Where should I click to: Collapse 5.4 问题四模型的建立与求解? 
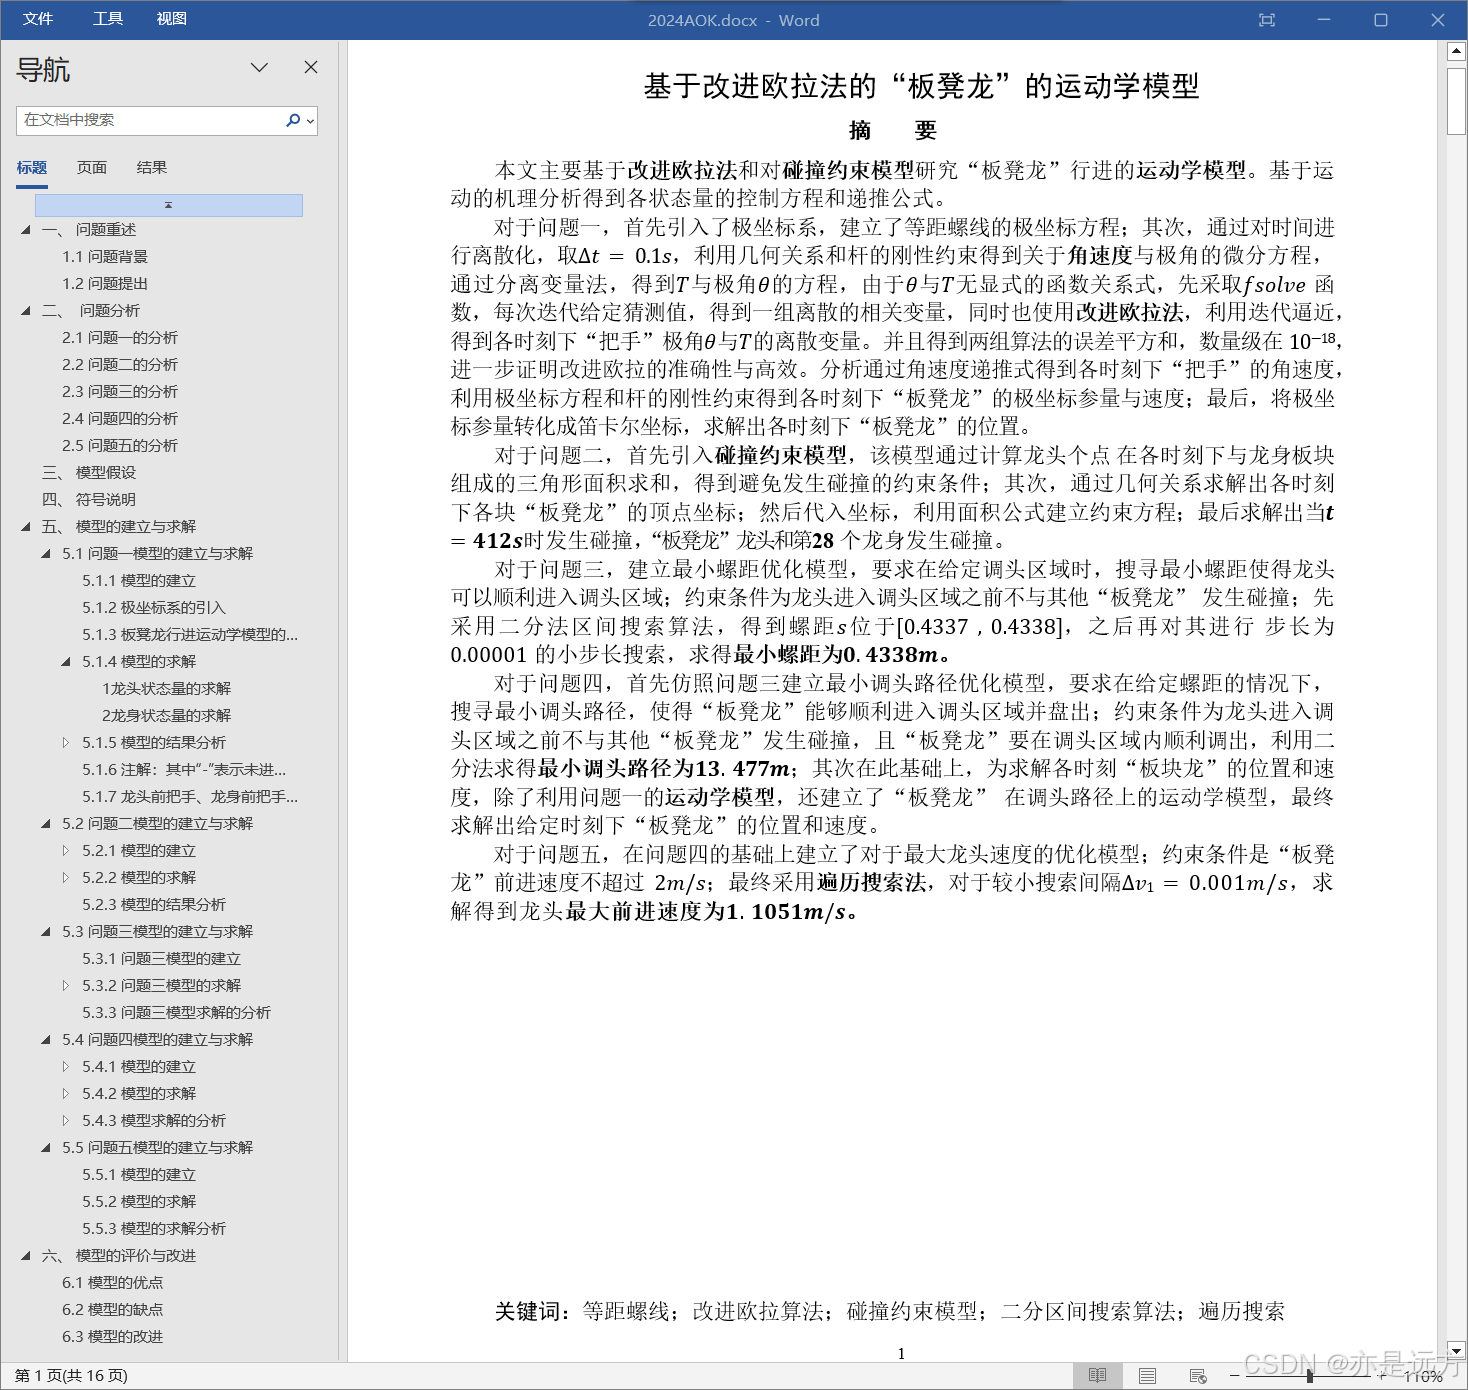[46, 1040]
